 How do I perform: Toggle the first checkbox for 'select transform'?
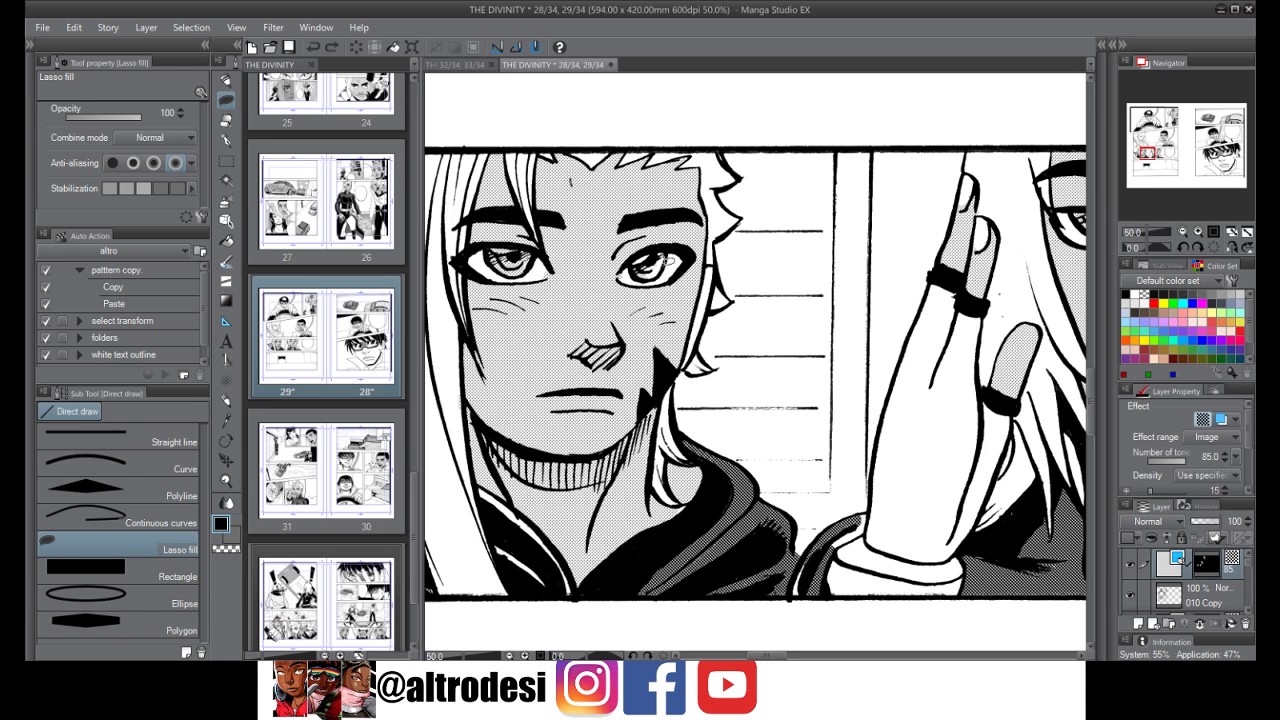[45, 321]
